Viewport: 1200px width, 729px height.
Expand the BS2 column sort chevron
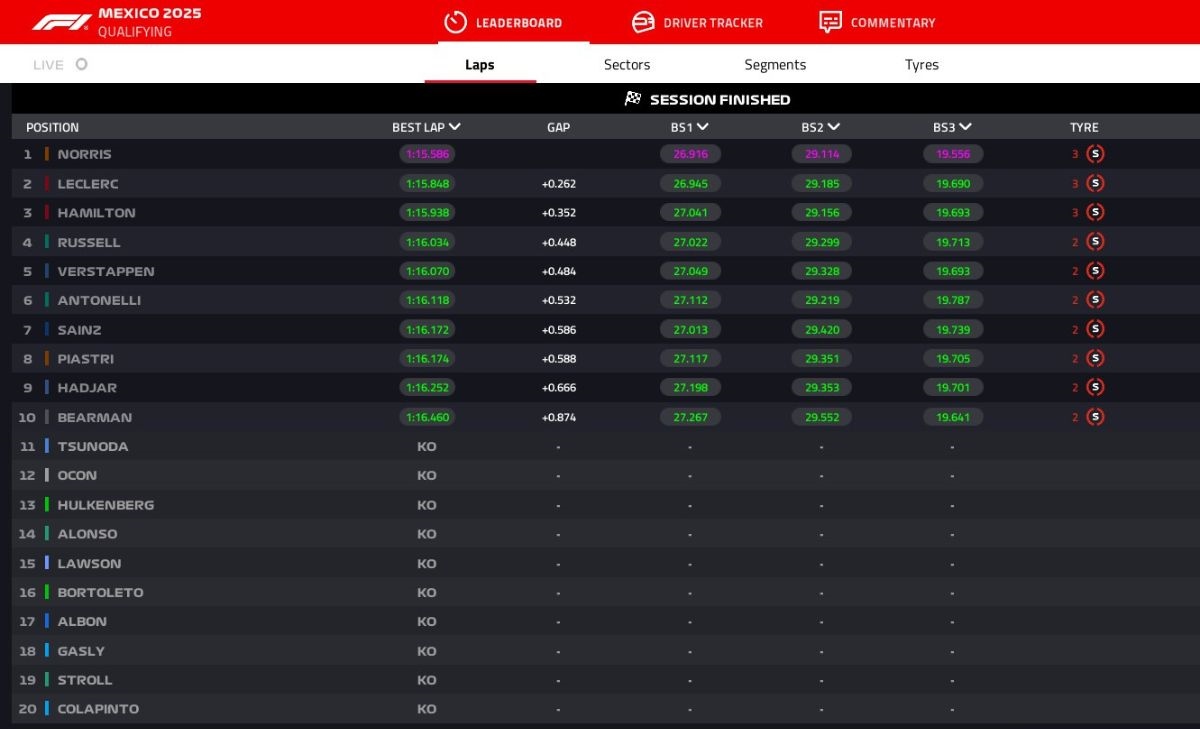[x=834, y=127]
